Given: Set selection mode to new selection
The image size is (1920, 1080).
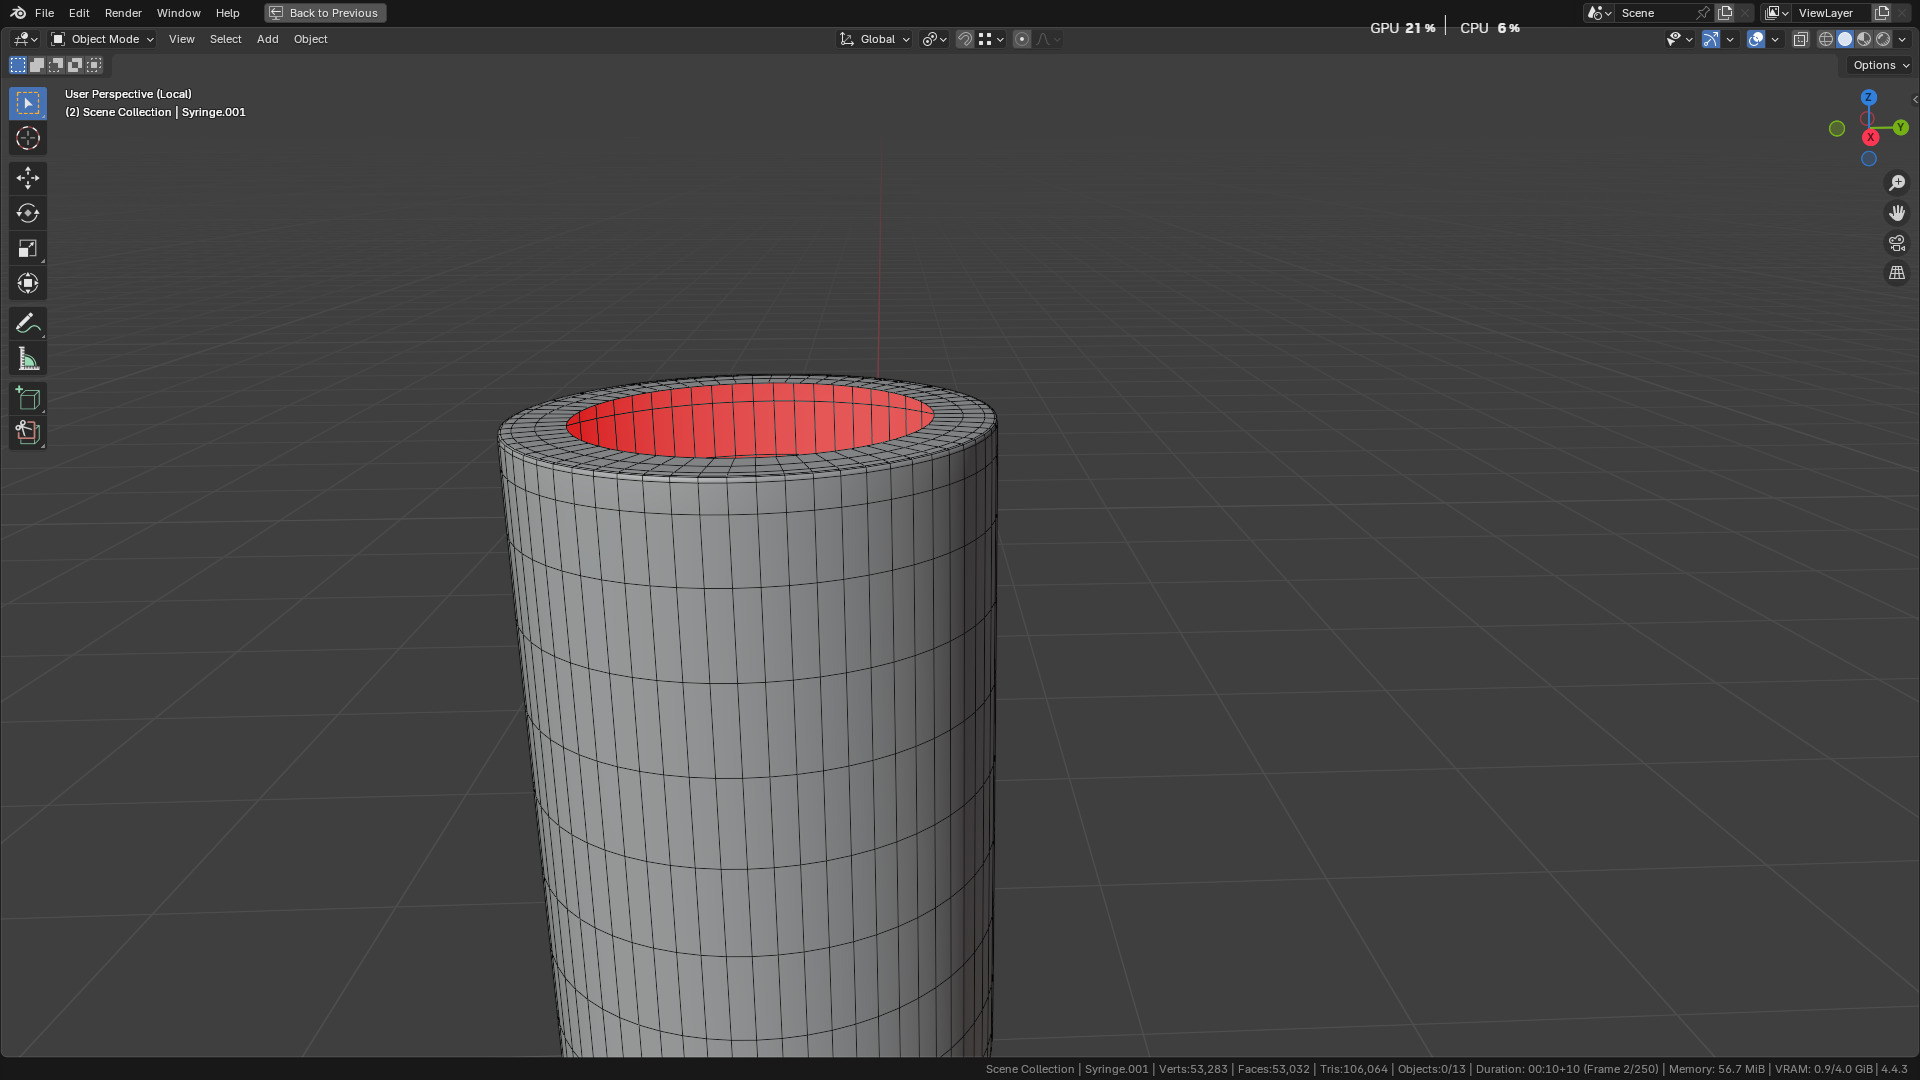Looking at the screenshot, I should 18,65.
